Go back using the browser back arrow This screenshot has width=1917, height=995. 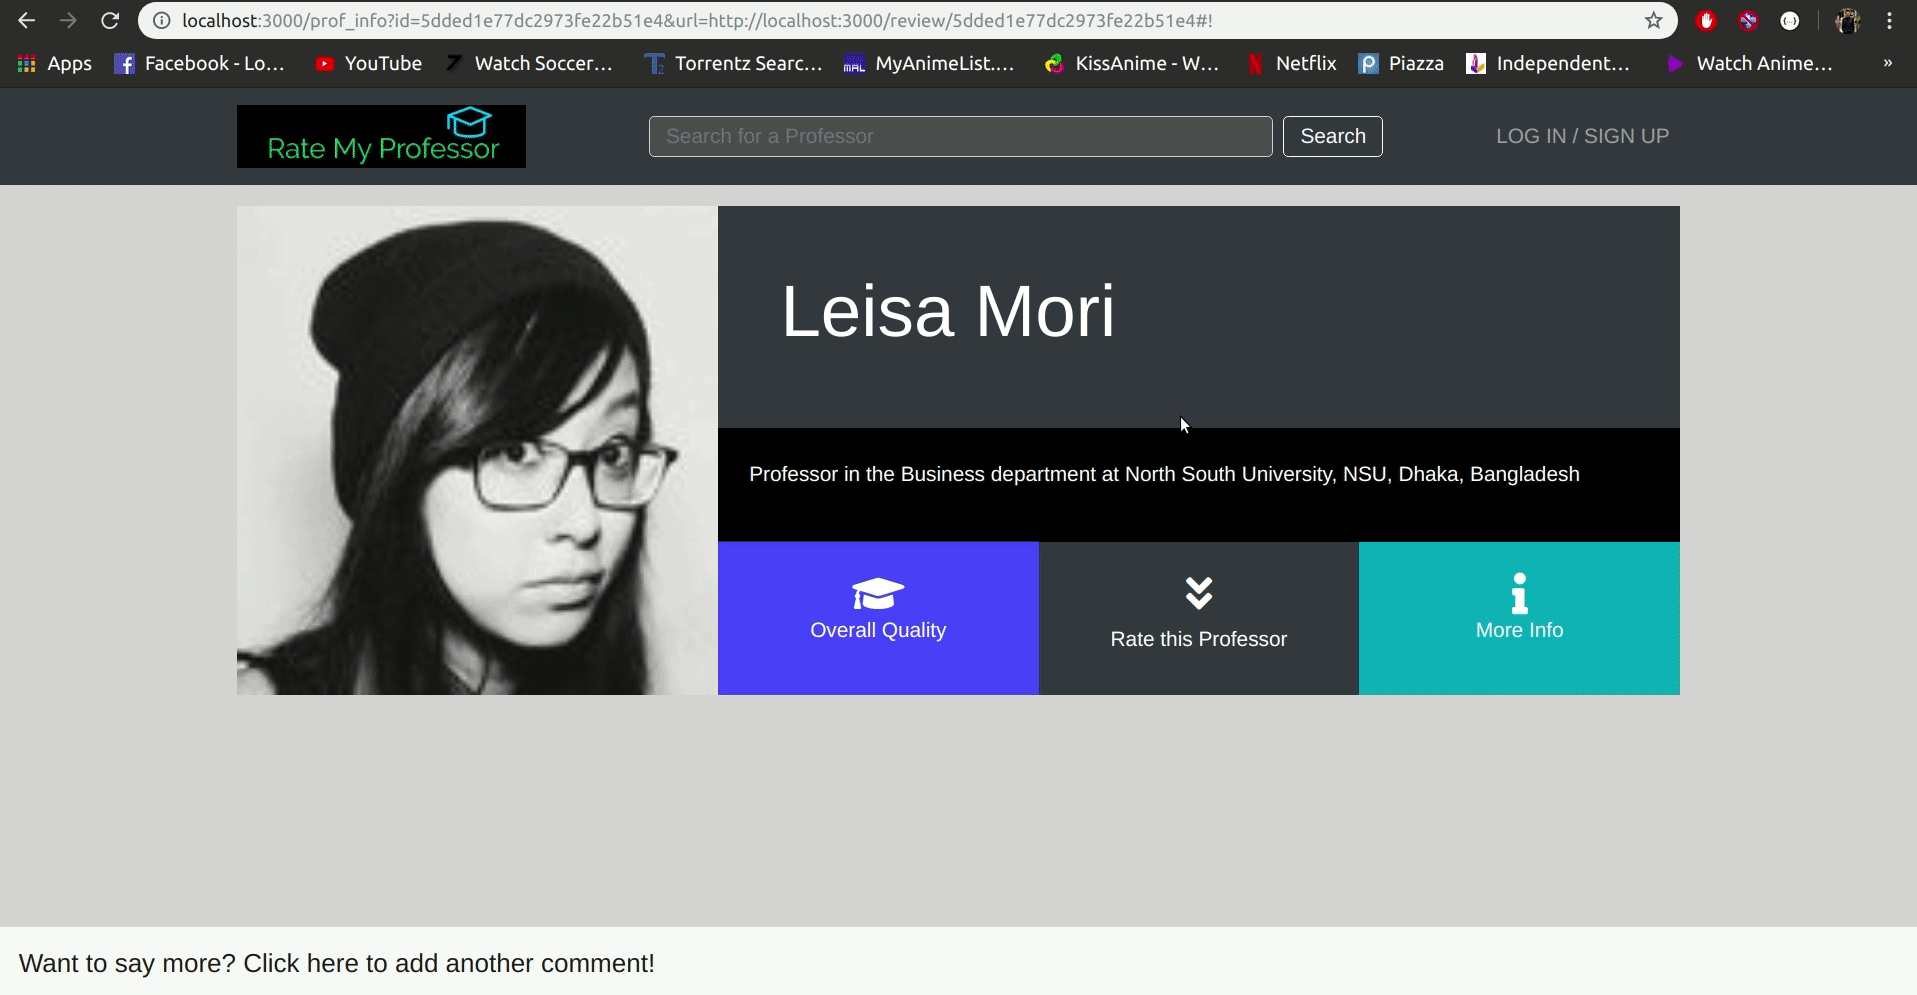[x=27, y=21]
